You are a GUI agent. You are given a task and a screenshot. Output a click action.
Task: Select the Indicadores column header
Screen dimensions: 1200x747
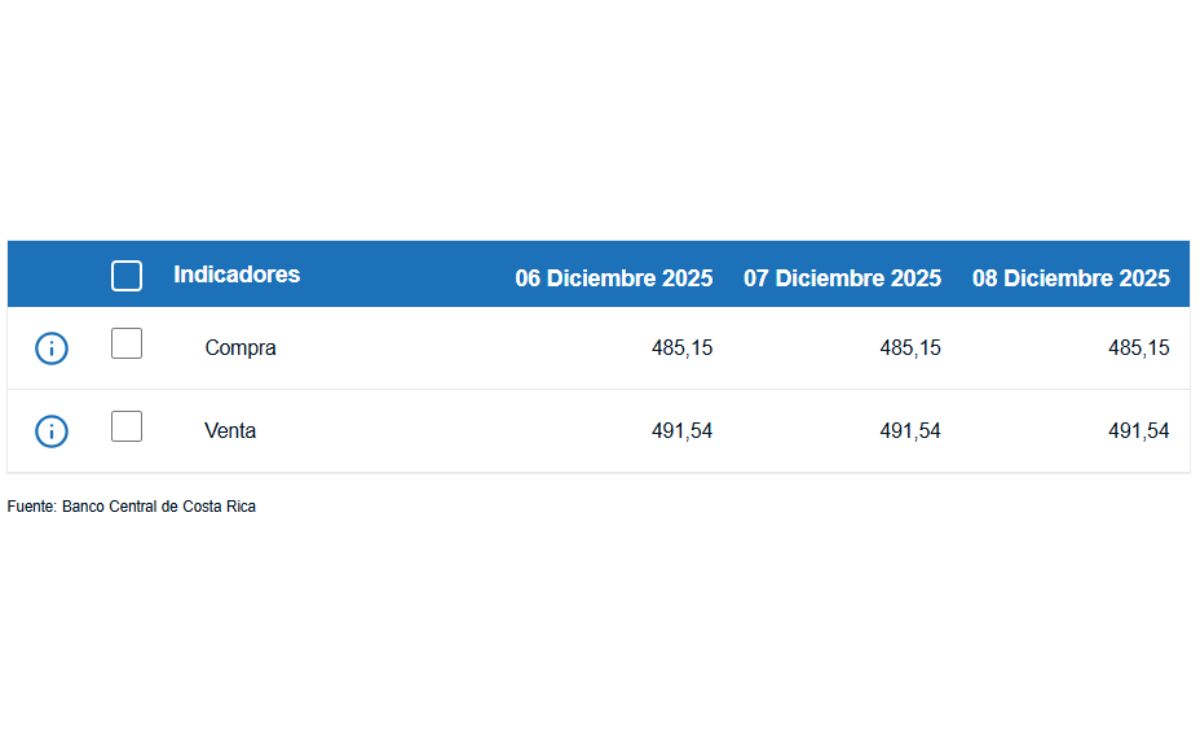point(238,275)
